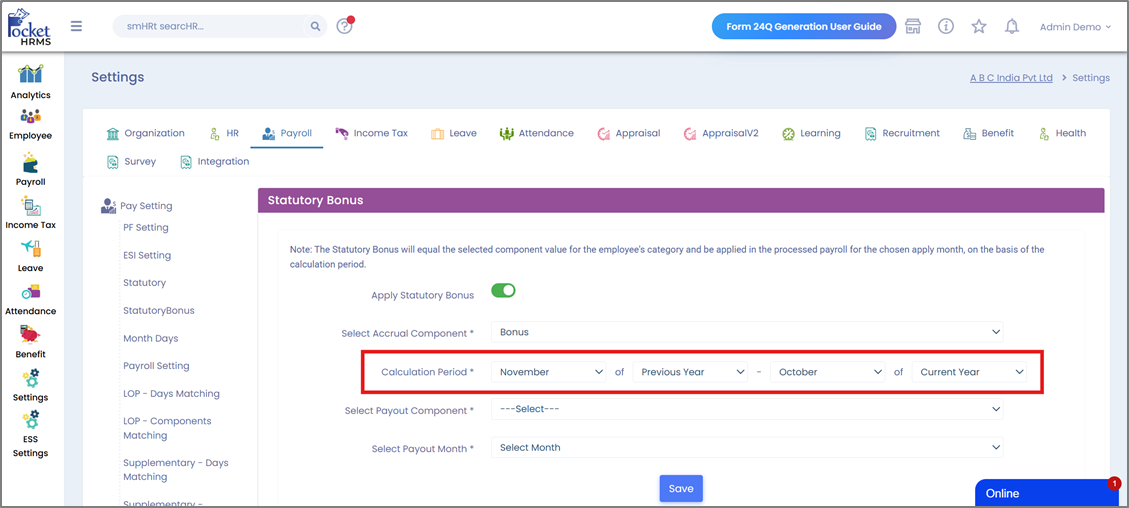This screenshot has width=1129, height=508.
Task: Open the notifications bell icon
Action: click(1012, 27)
